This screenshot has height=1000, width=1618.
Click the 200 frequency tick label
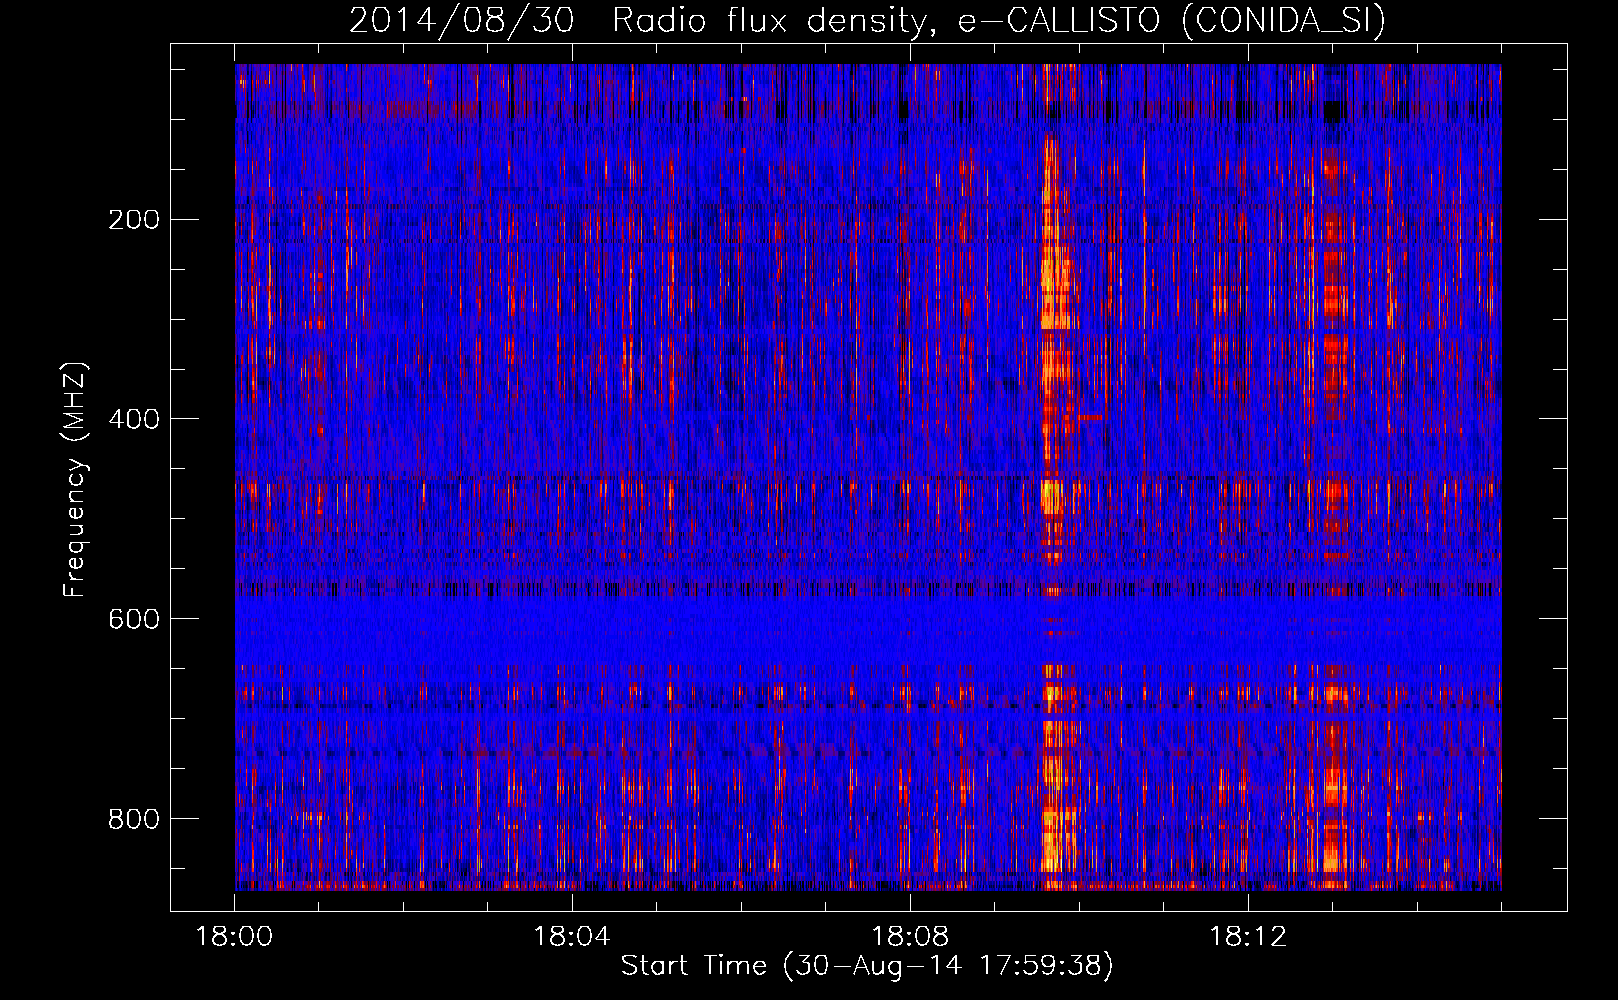pos(134,219)
